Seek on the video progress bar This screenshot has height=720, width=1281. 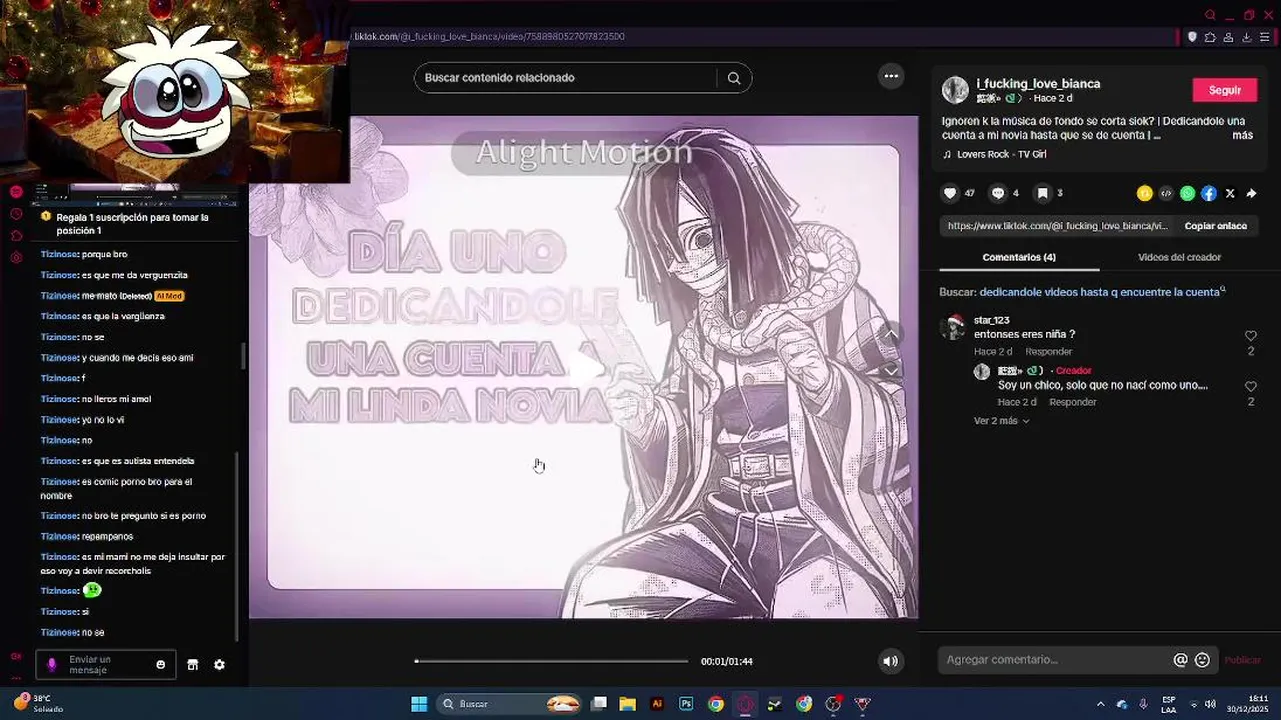551,661
